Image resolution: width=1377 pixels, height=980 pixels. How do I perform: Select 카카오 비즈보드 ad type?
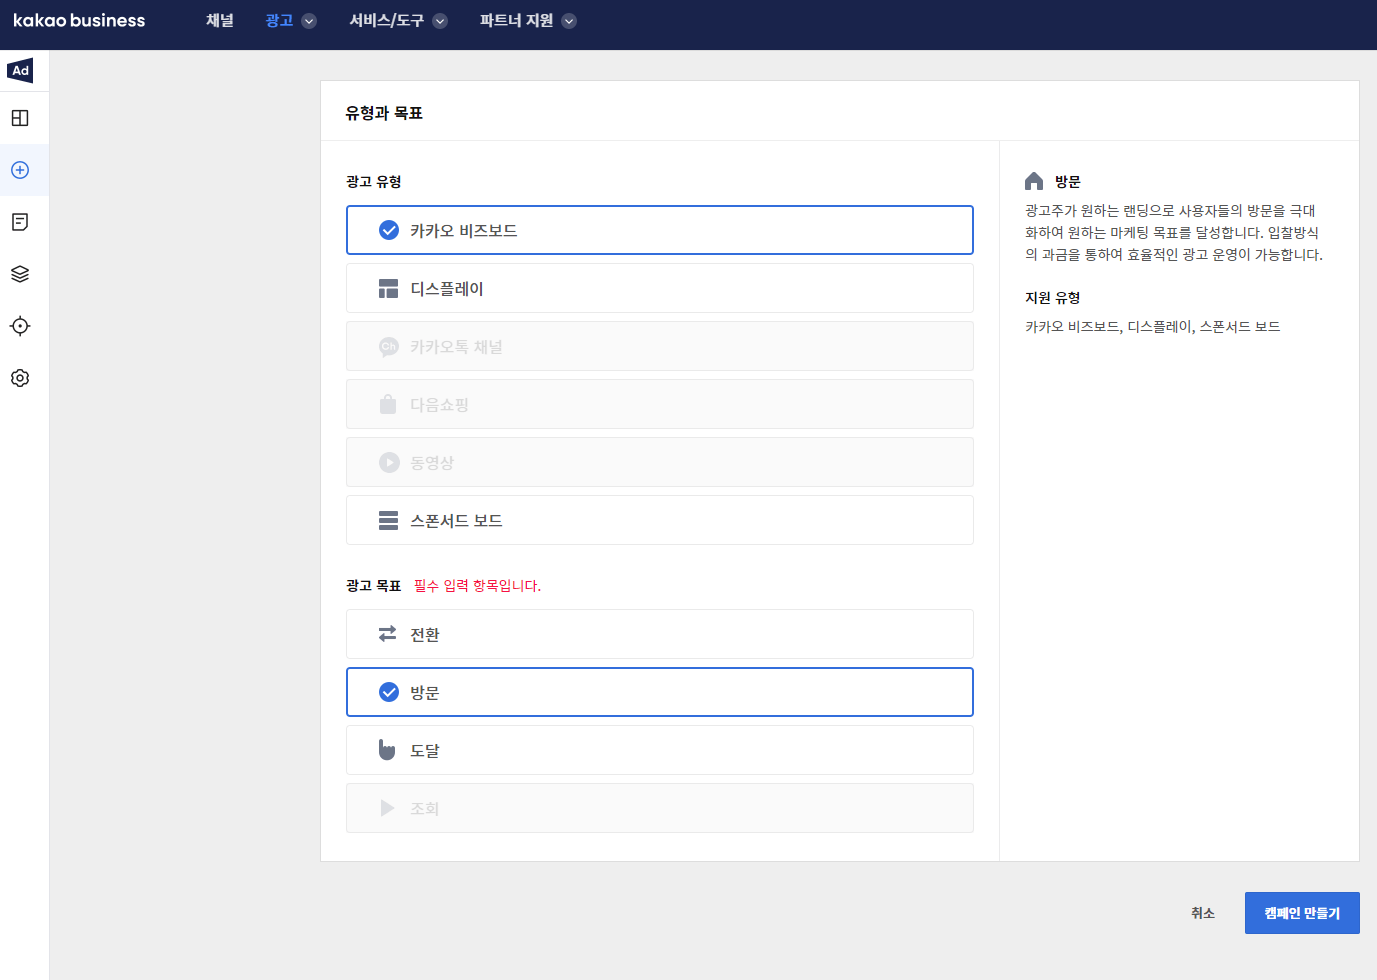click(x=660, y=230)
